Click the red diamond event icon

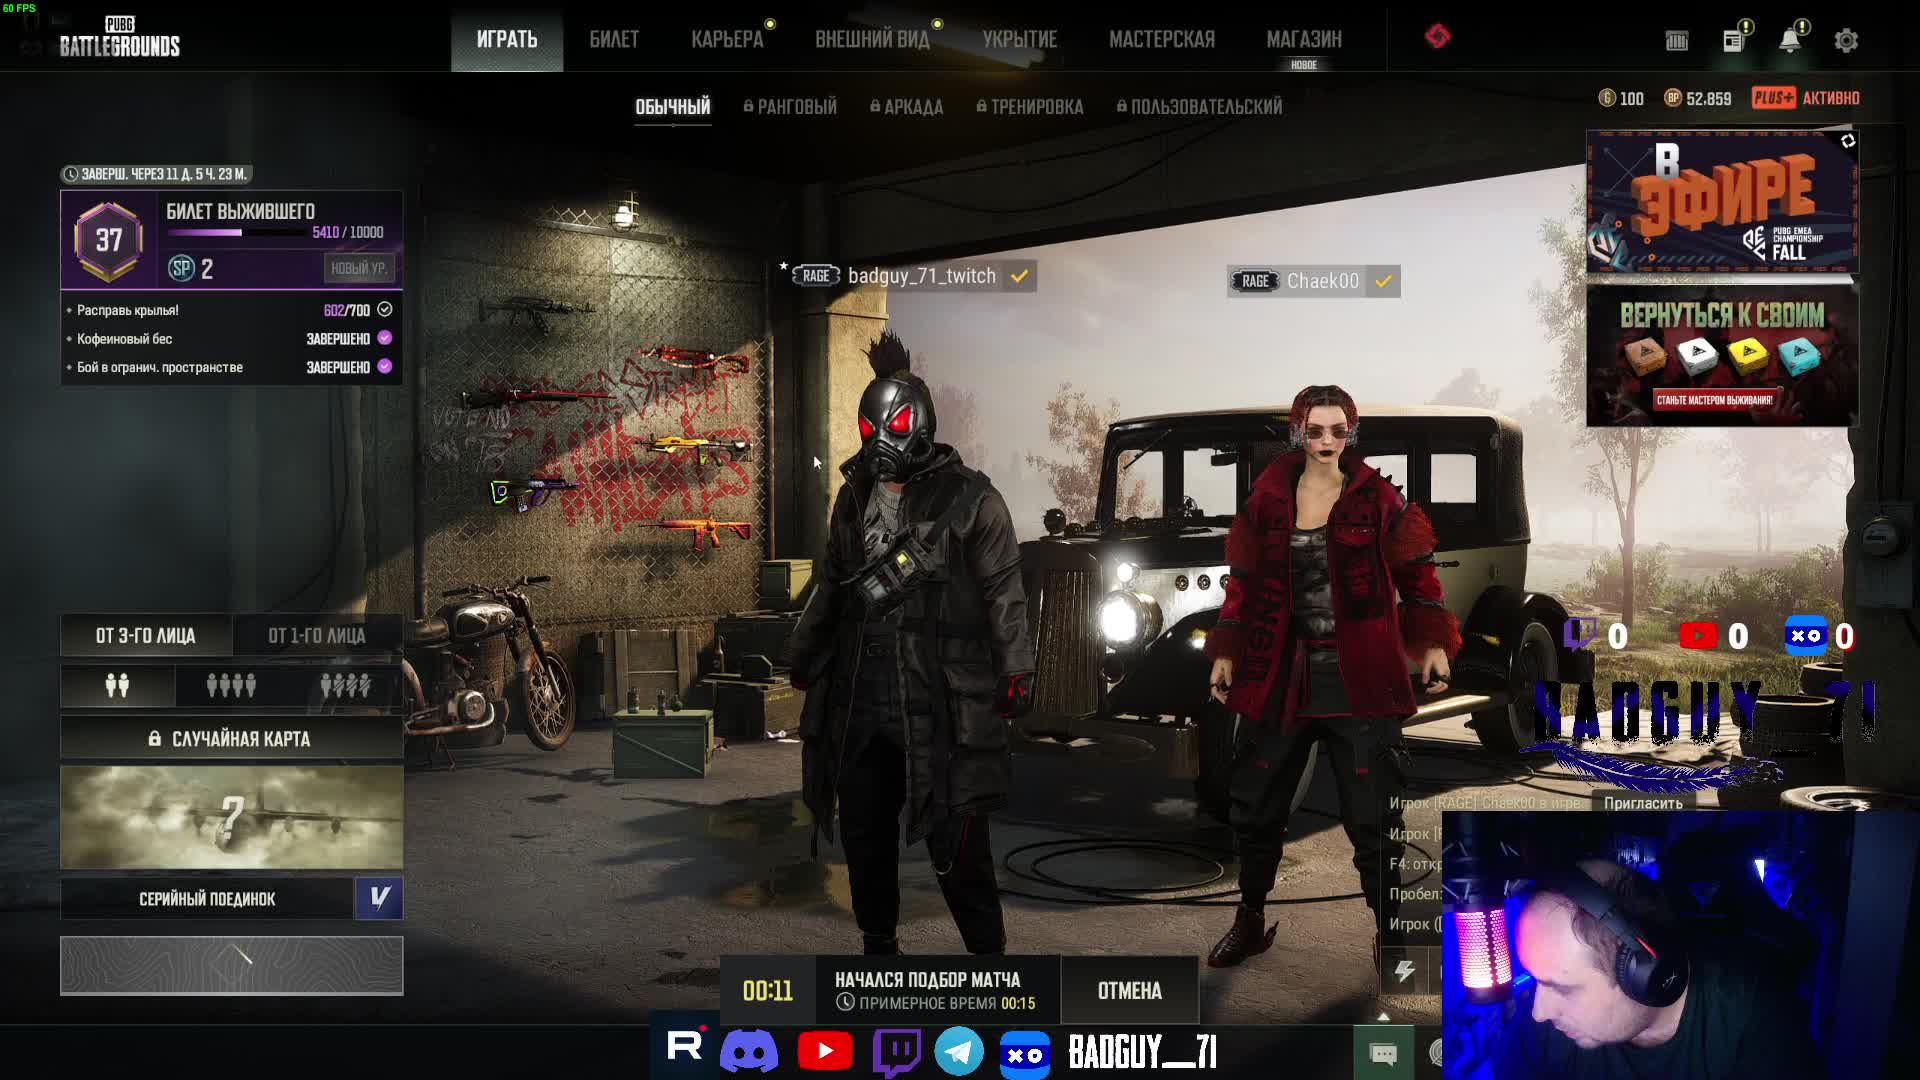(1437, 37)
